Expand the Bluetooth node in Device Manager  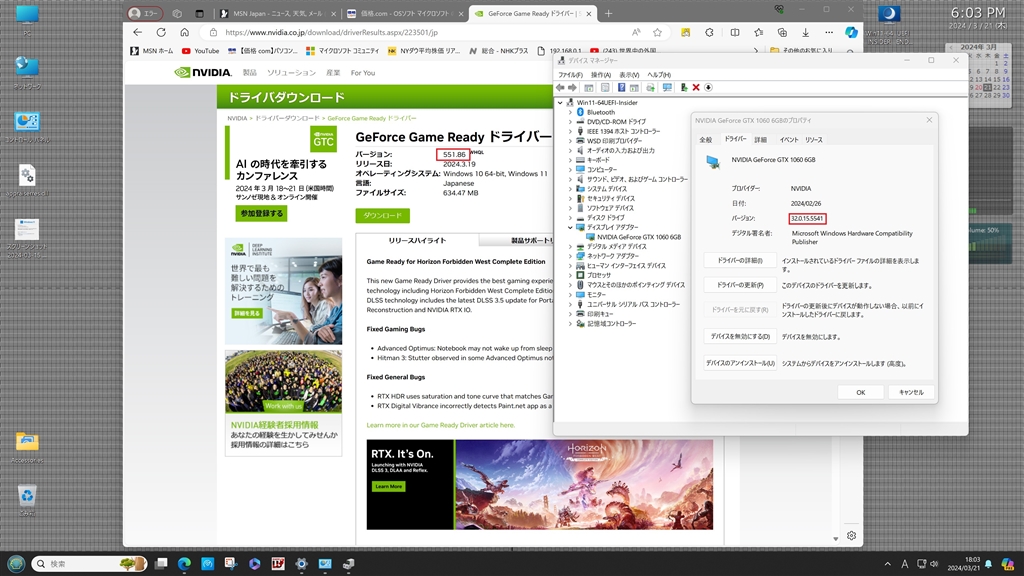[570, 112]
